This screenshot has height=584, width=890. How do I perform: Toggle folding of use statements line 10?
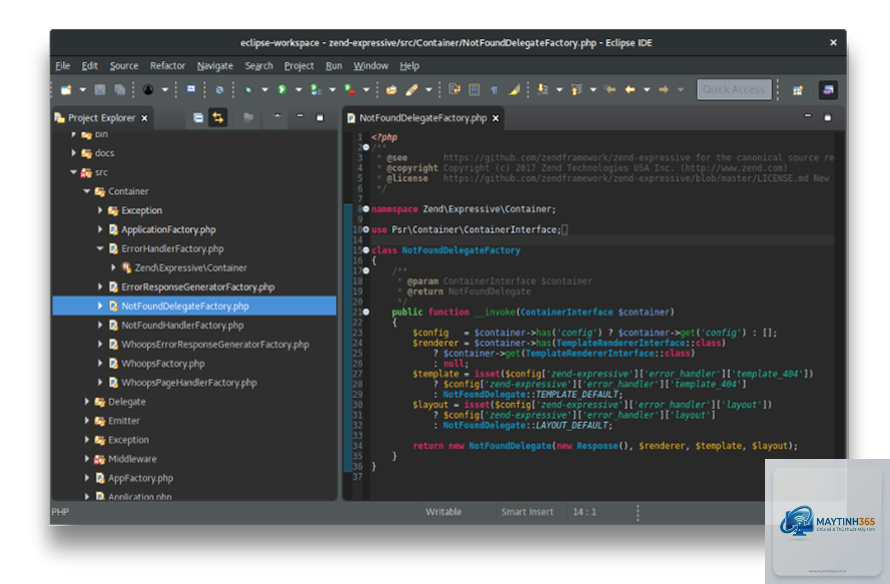coord(366,229)
